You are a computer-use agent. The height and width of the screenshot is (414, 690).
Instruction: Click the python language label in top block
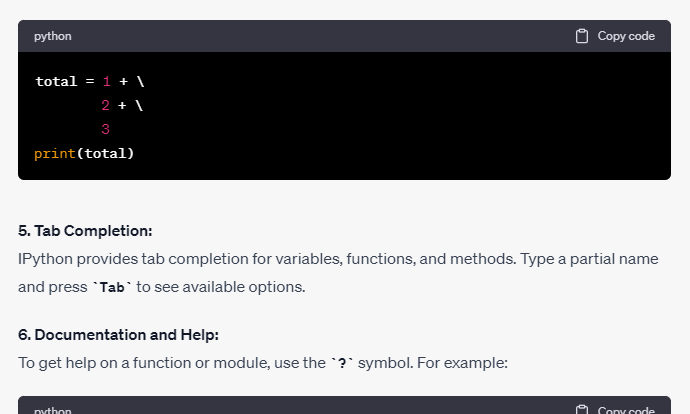53,36
